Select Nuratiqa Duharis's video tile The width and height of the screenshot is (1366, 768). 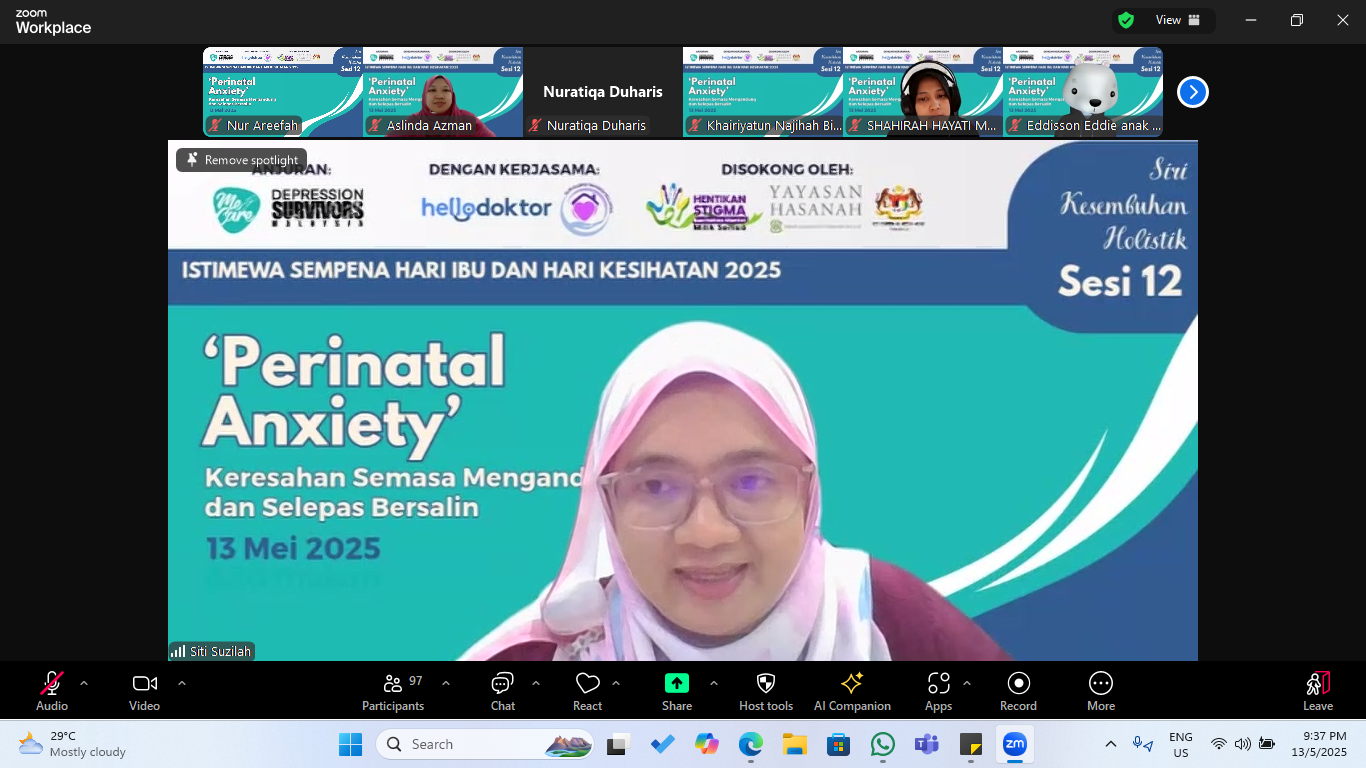[x=603, y=92]
